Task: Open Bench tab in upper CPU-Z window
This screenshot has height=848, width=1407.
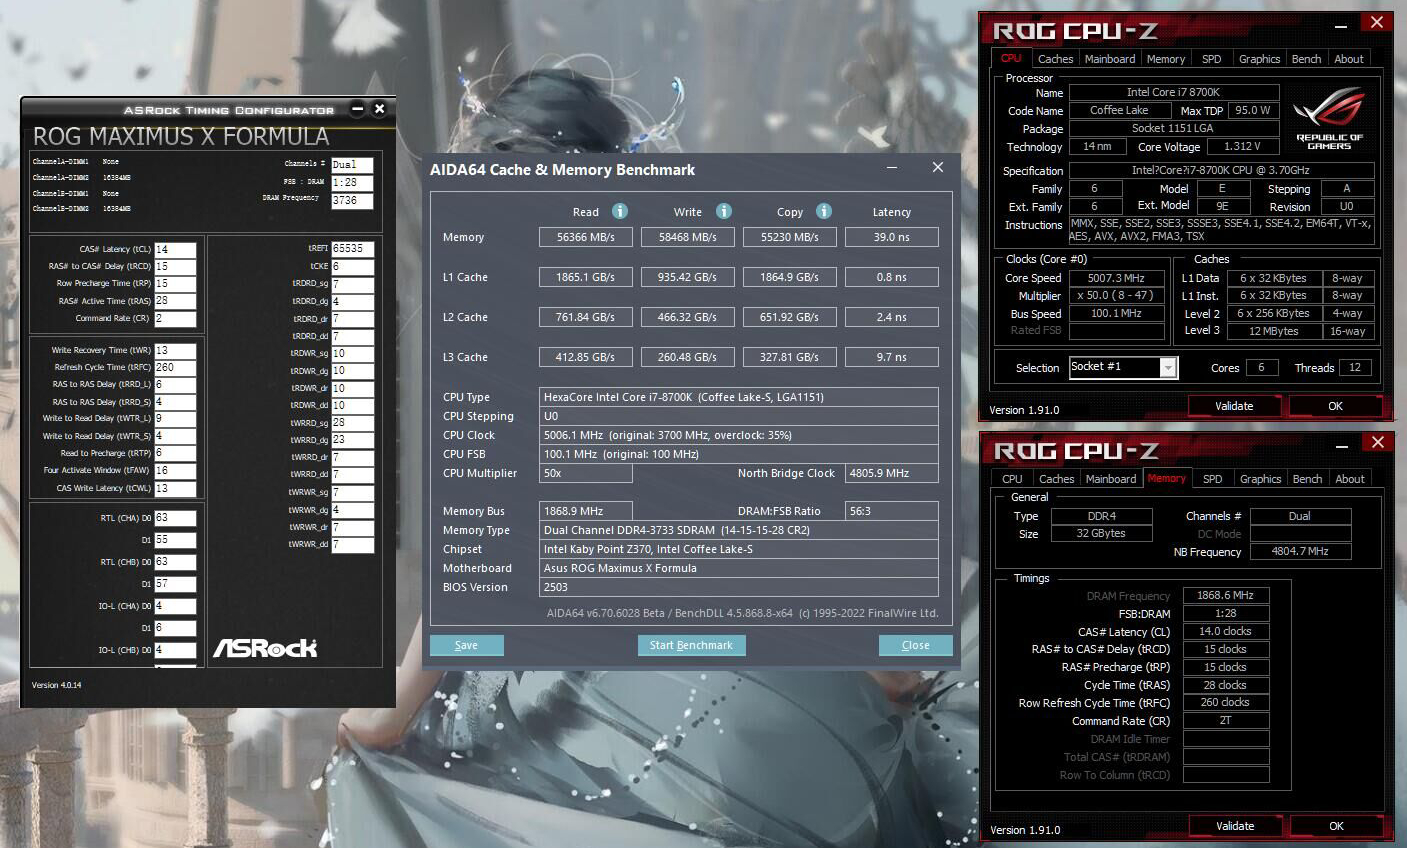Action: click(x=1306, y=59)
